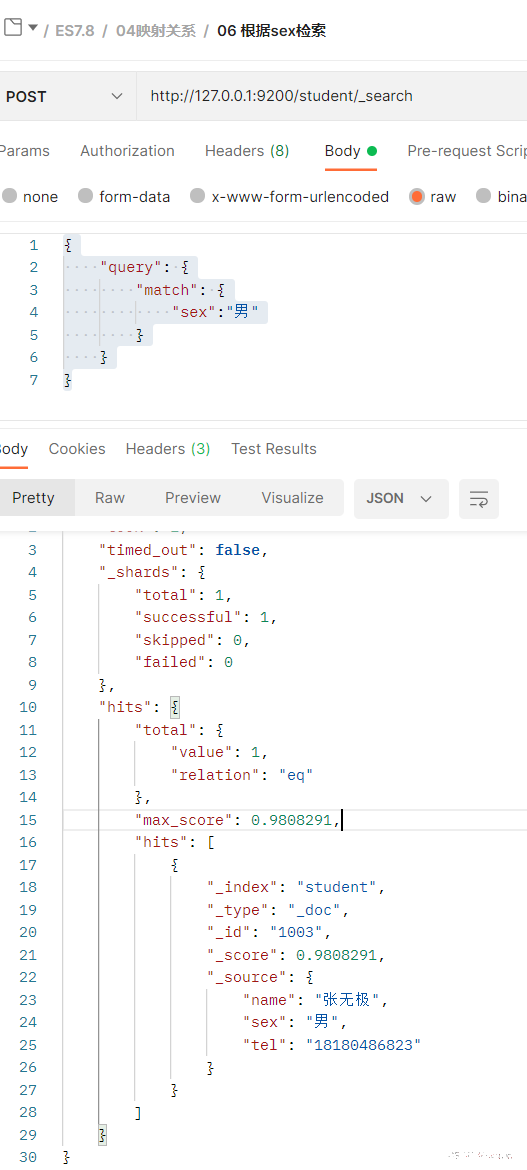Select the binary body radio button
This screenshot has width=527, height=1170.
coord(484,196)
